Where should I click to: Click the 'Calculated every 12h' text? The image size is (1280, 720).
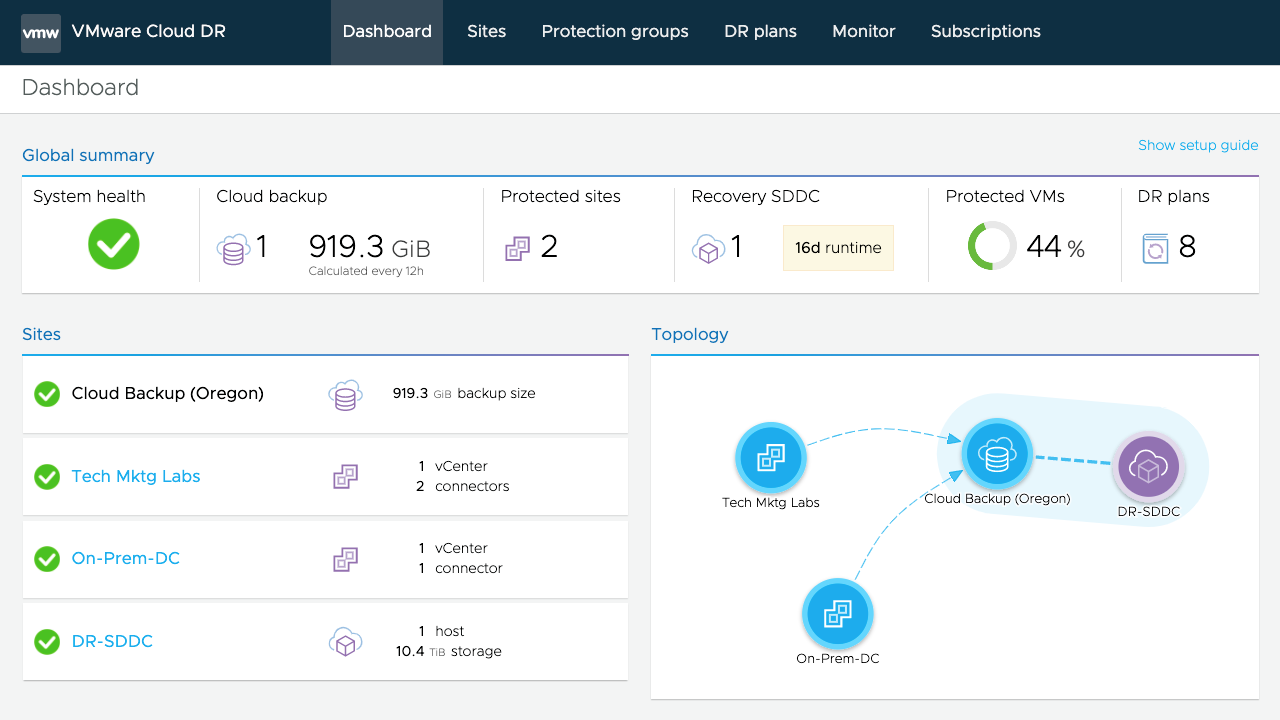point(366,271)
